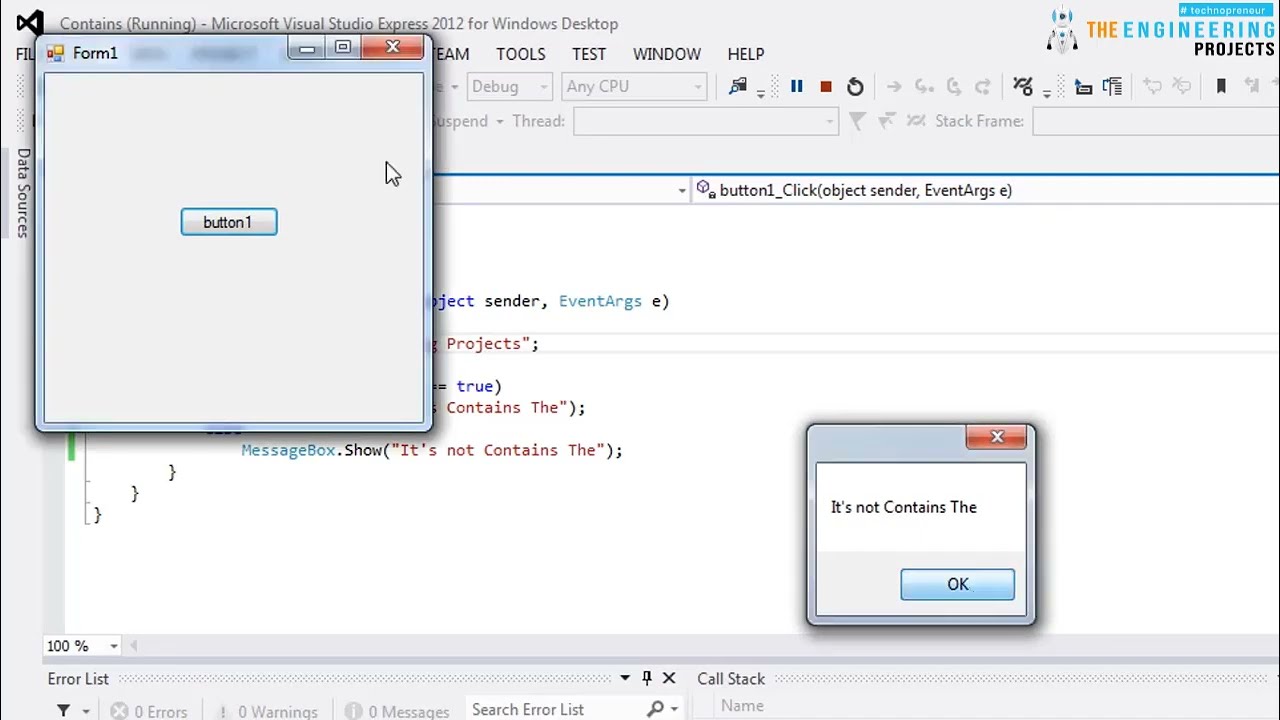Click the Intellitrace percent icon in toolbar
The width and height of the screenshot is (1280, 720).
point(1022,87)
